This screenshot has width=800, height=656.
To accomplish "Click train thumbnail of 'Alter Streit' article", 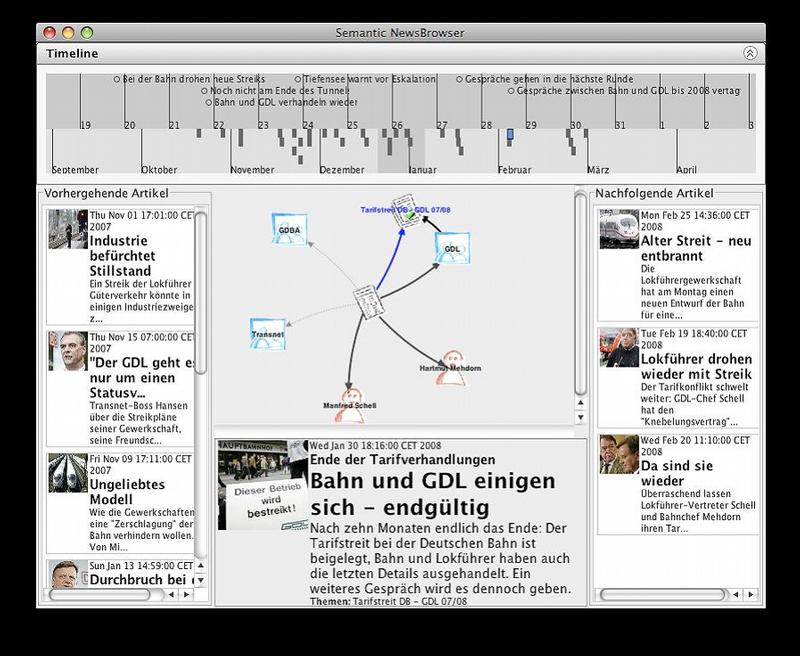I will 619,229.
